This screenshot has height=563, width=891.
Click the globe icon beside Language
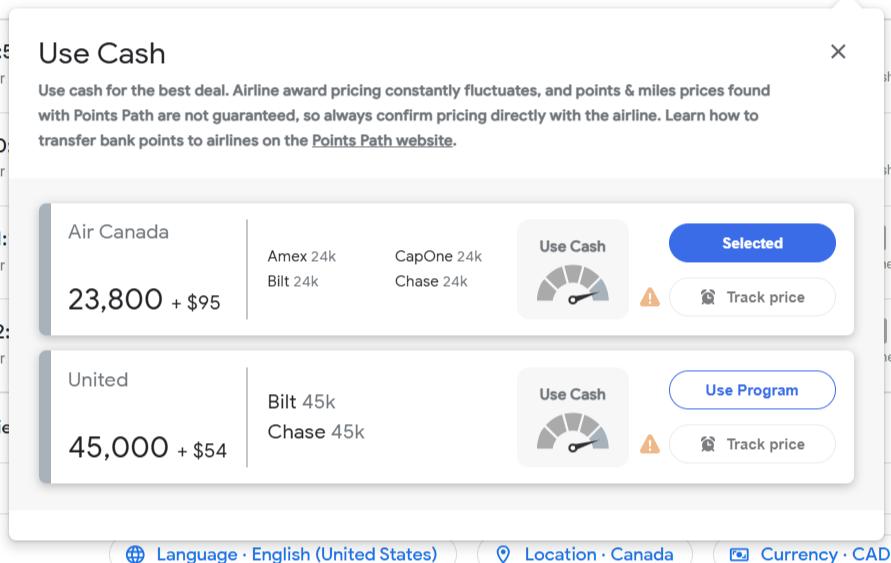tap(135, 554)
